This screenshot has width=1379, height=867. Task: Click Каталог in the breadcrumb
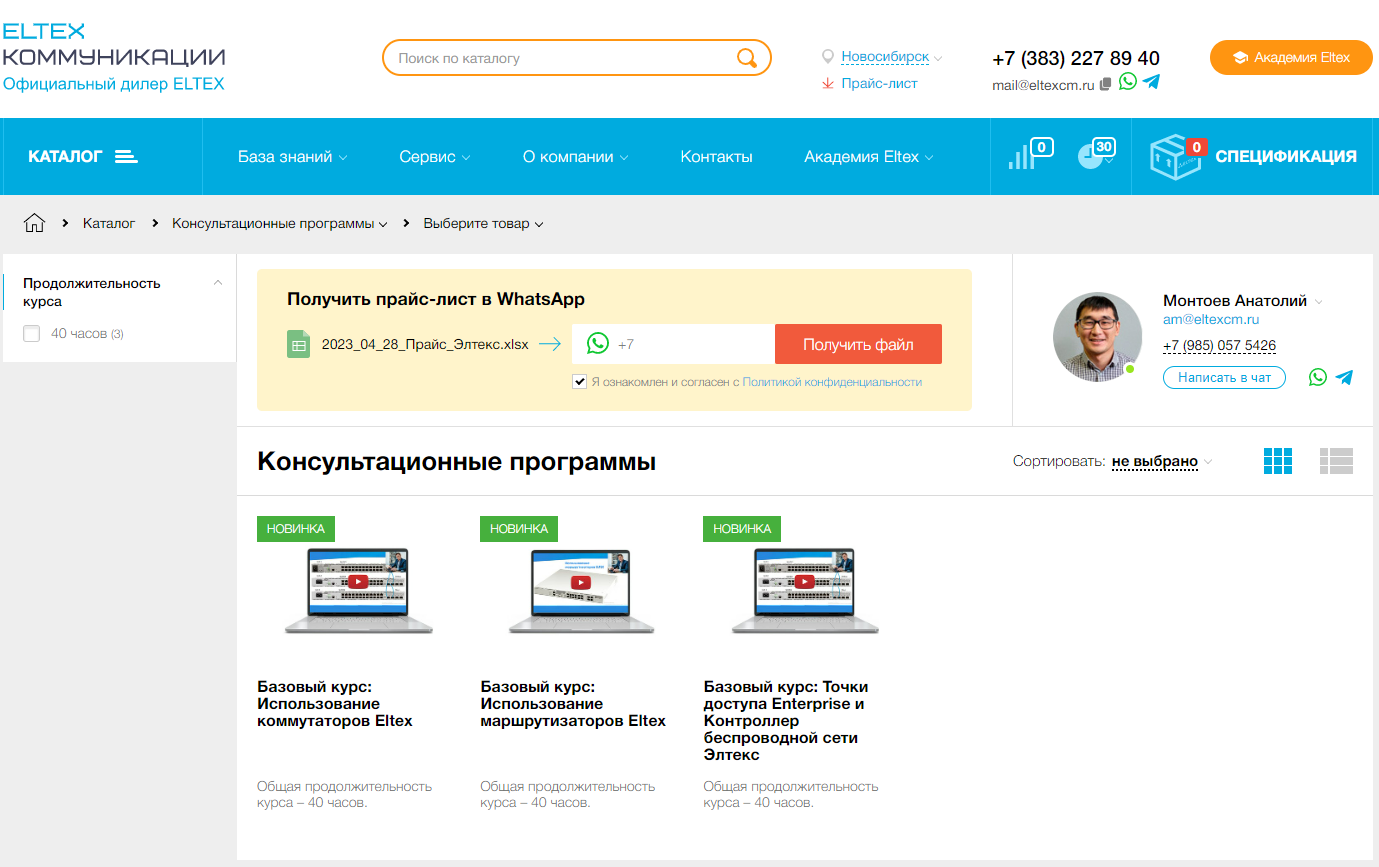(x=109, y=224)
